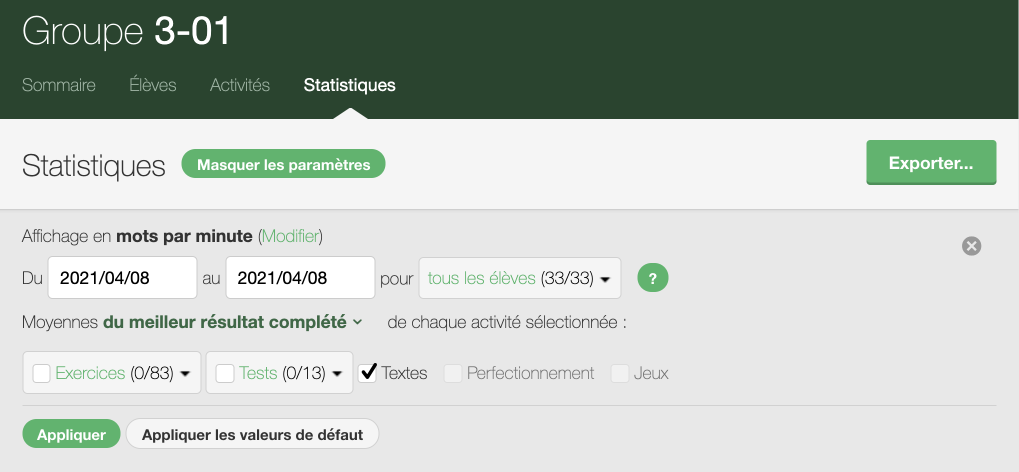Click the Masquer les paramètres button
Image resolution: width=1019 pixels, height=472 pixels.
tap(283, 165)
